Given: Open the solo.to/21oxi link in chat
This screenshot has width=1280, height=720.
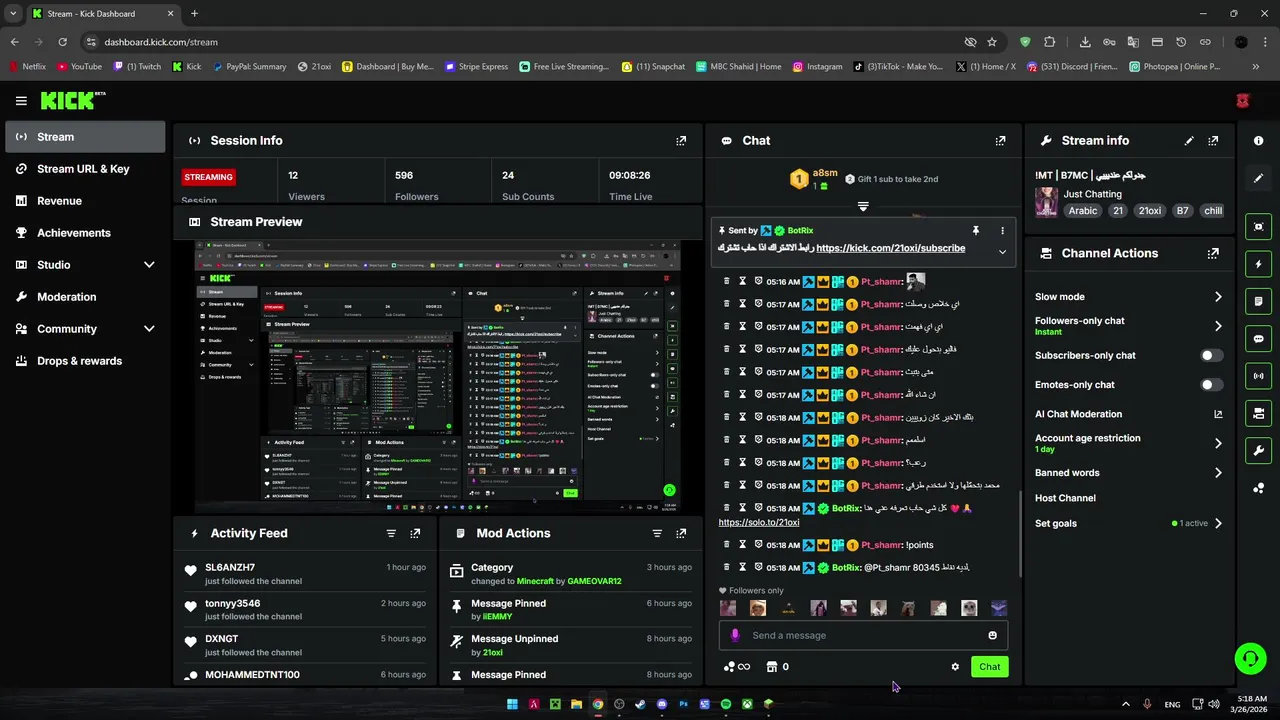Looking at the screenshot, I should pos(759,522).
